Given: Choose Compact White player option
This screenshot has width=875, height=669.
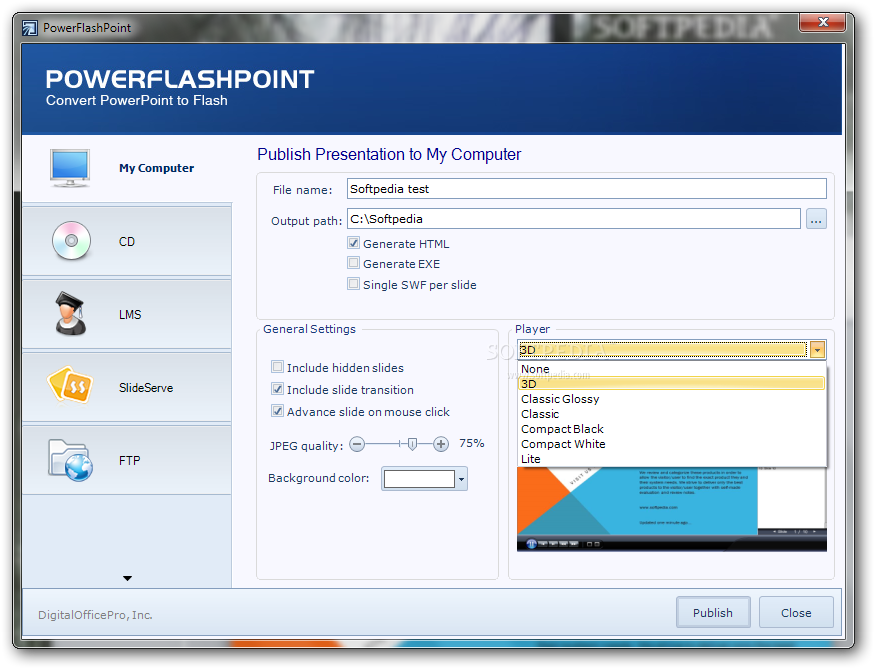Looking at the screenshot, I should (672, 444).
